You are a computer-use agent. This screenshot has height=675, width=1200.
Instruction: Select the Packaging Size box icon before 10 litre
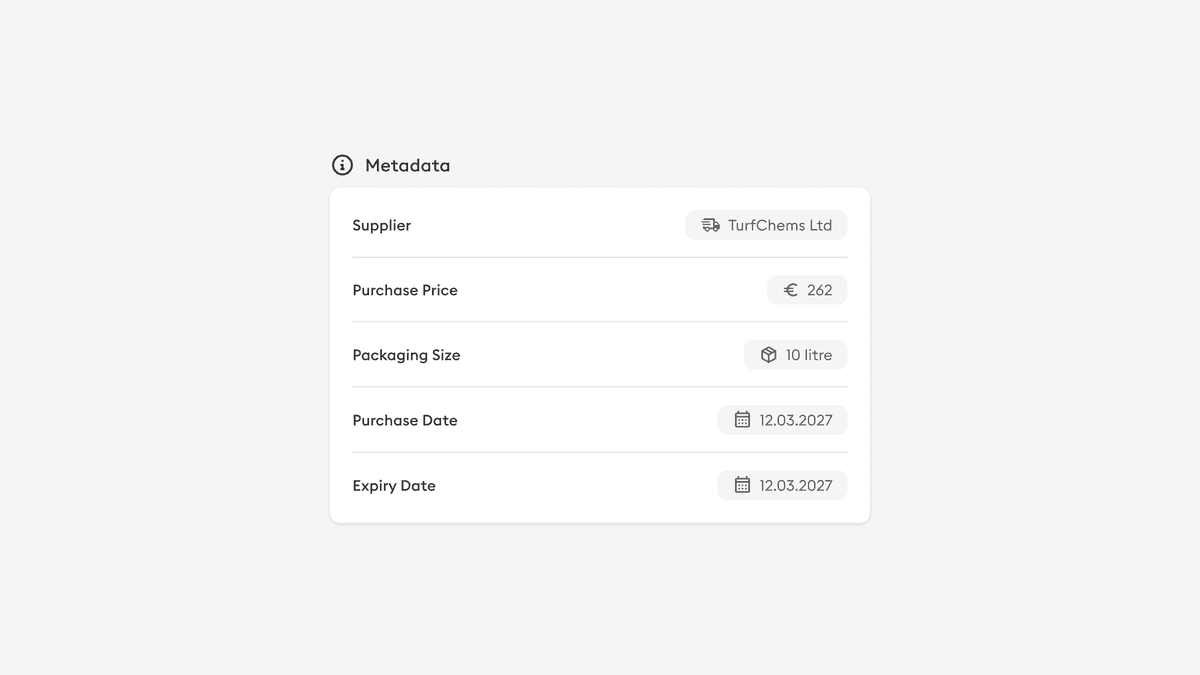point(768,354)
